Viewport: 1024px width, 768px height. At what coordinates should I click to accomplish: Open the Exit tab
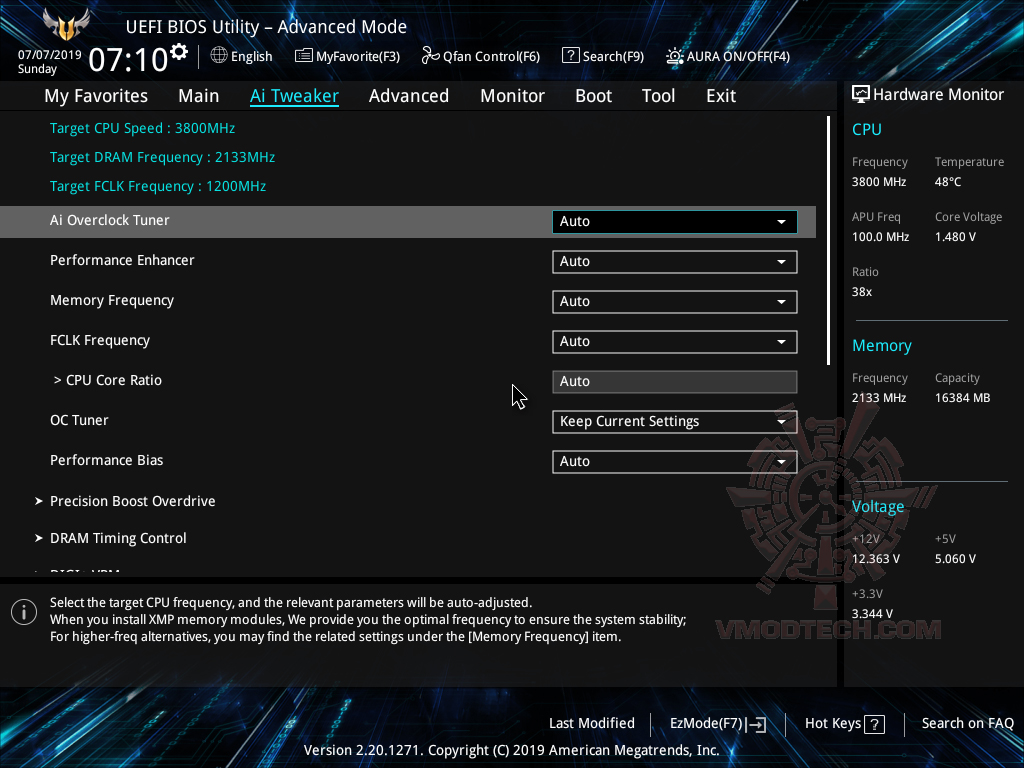coord(721,96)
